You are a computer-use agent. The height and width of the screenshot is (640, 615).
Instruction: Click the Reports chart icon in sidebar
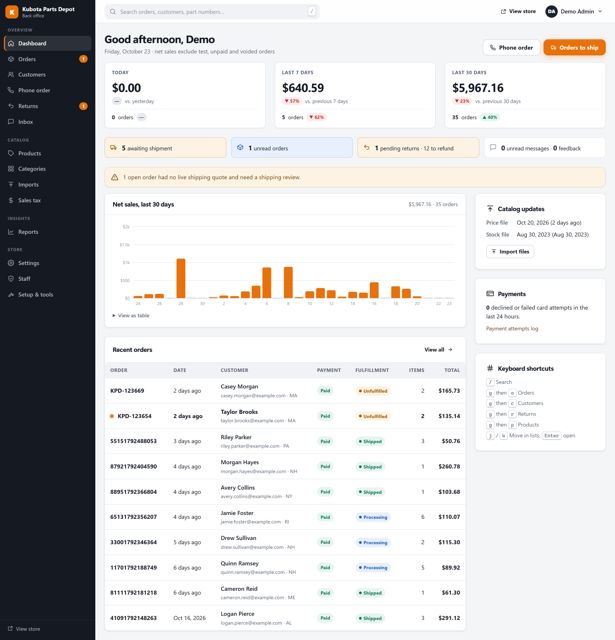click(11, 232)
